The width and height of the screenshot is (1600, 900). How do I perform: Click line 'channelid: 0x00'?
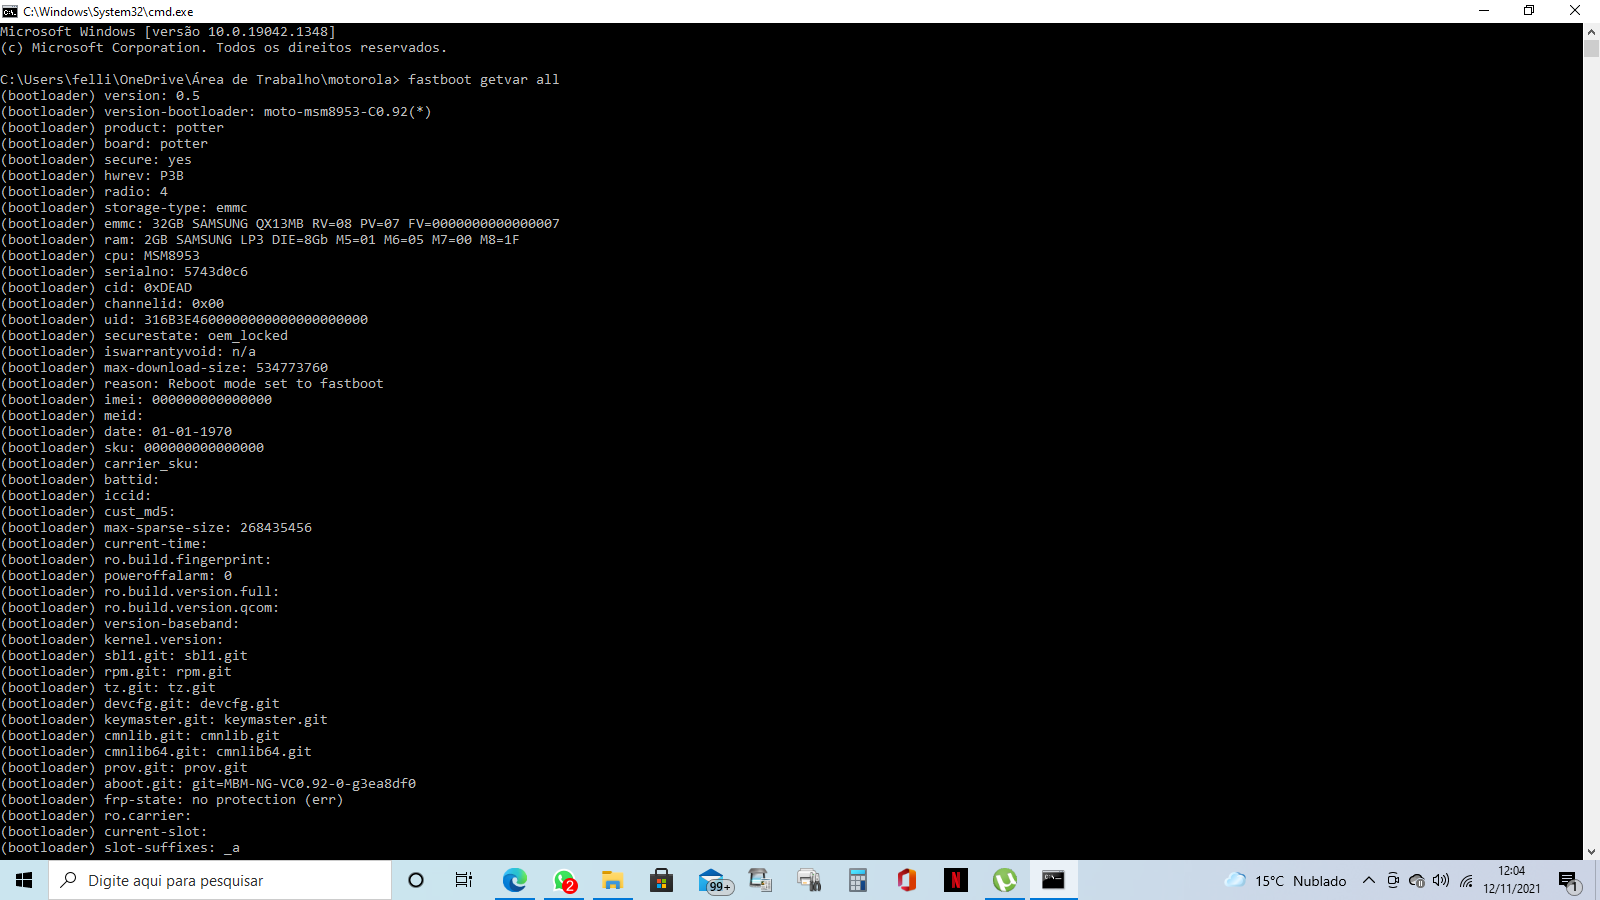click(x=112, y=304)
